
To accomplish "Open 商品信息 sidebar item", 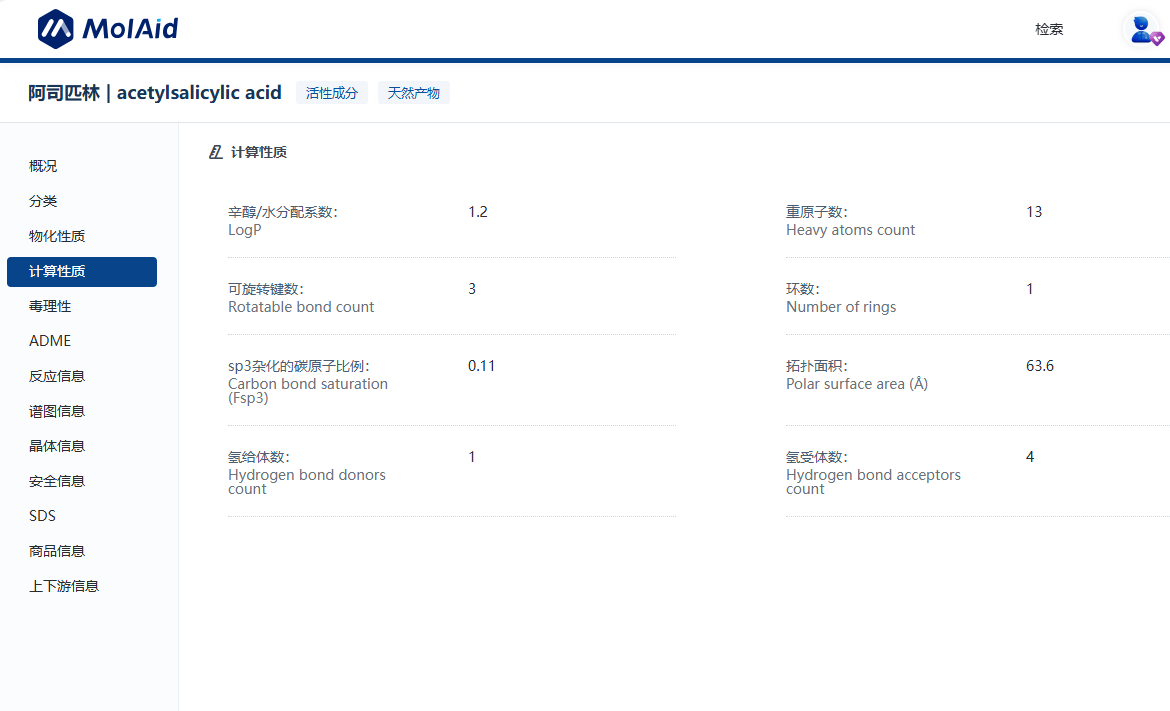I will coord(57,551).
